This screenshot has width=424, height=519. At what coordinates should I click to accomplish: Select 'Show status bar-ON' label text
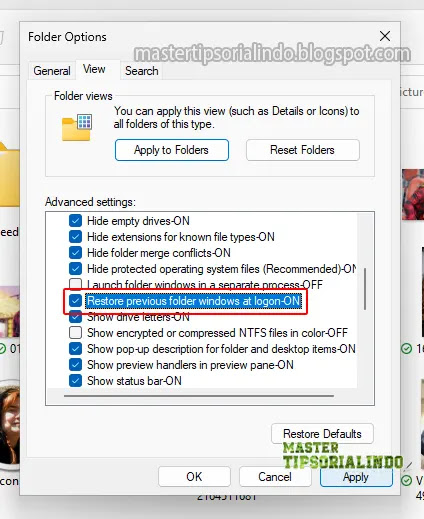pyautogui.click(x=134, y=381)
